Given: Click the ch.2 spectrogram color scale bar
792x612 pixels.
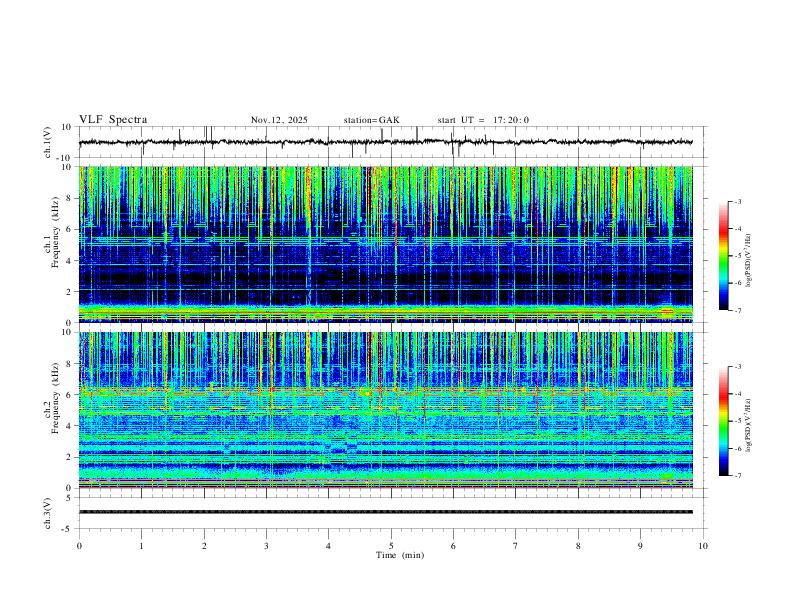Looking at the screenshot, I should tap(724, 421).
